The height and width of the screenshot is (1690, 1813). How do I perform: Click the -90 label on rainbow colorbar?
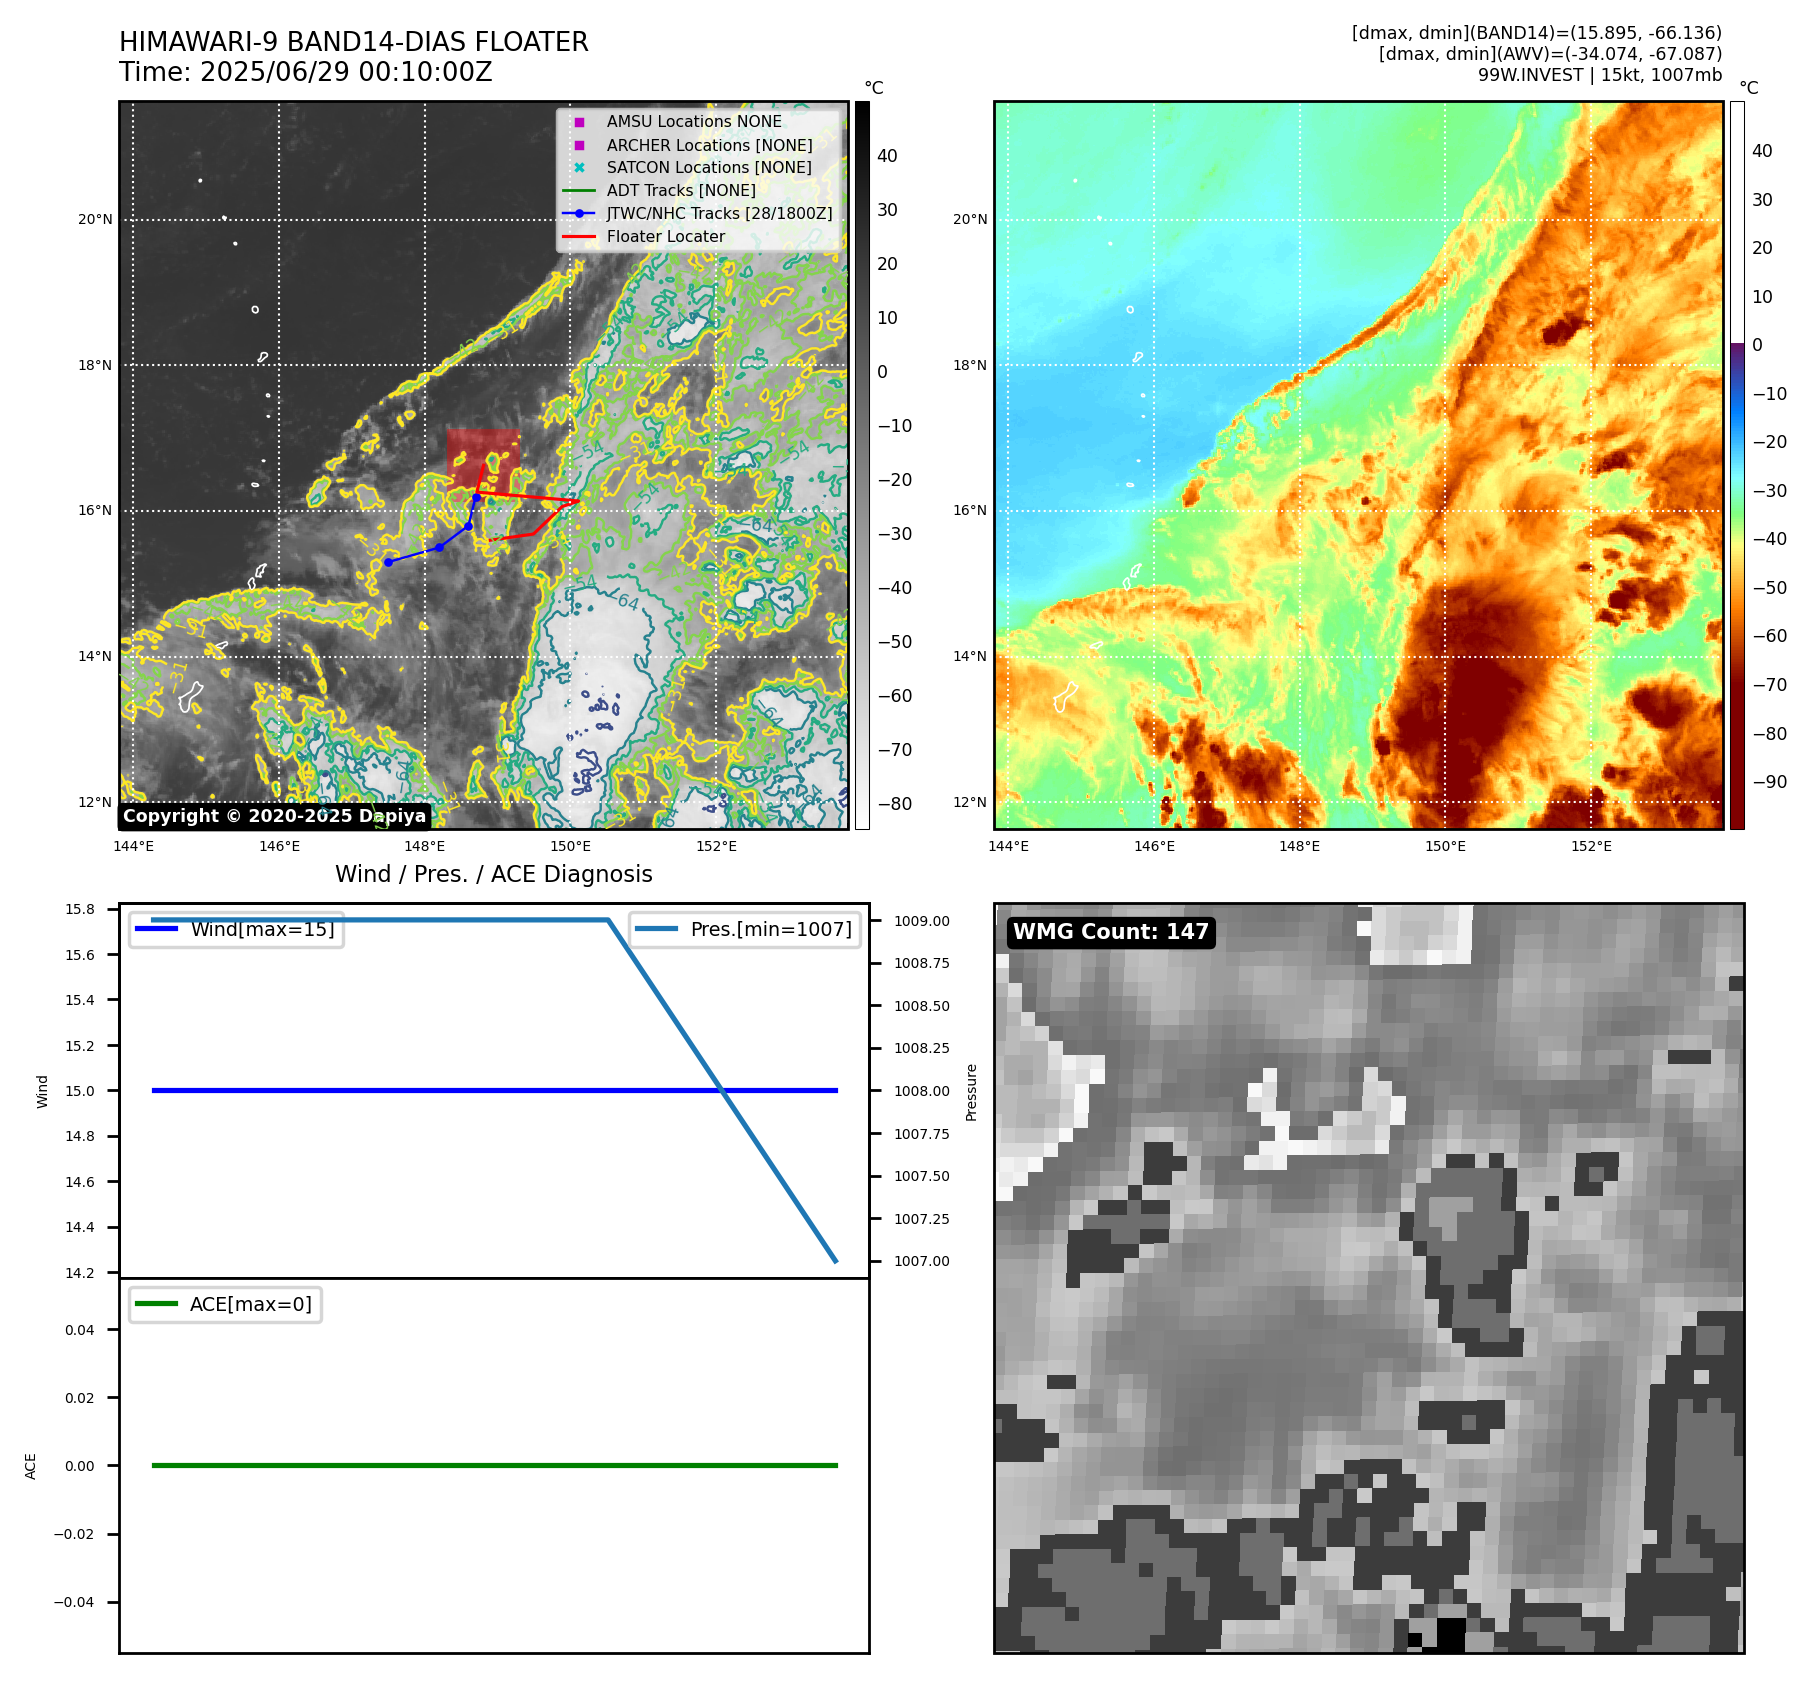point(1770,782)
